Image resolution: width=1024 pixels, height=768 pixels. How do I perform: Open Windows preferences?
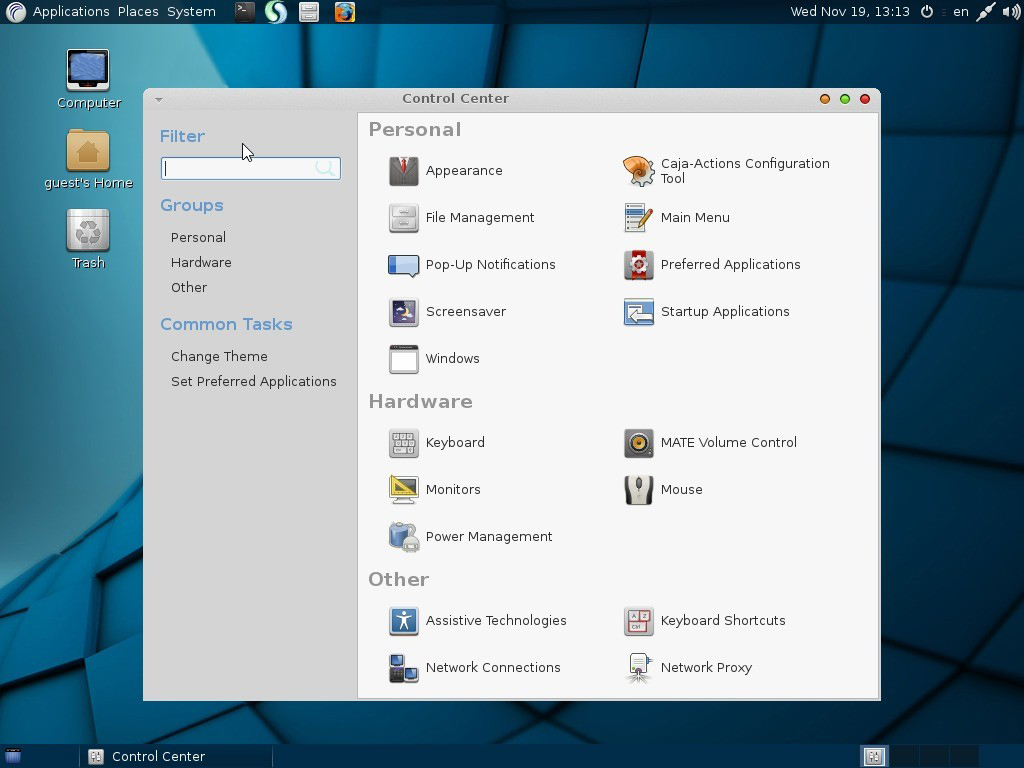[434, 359]
